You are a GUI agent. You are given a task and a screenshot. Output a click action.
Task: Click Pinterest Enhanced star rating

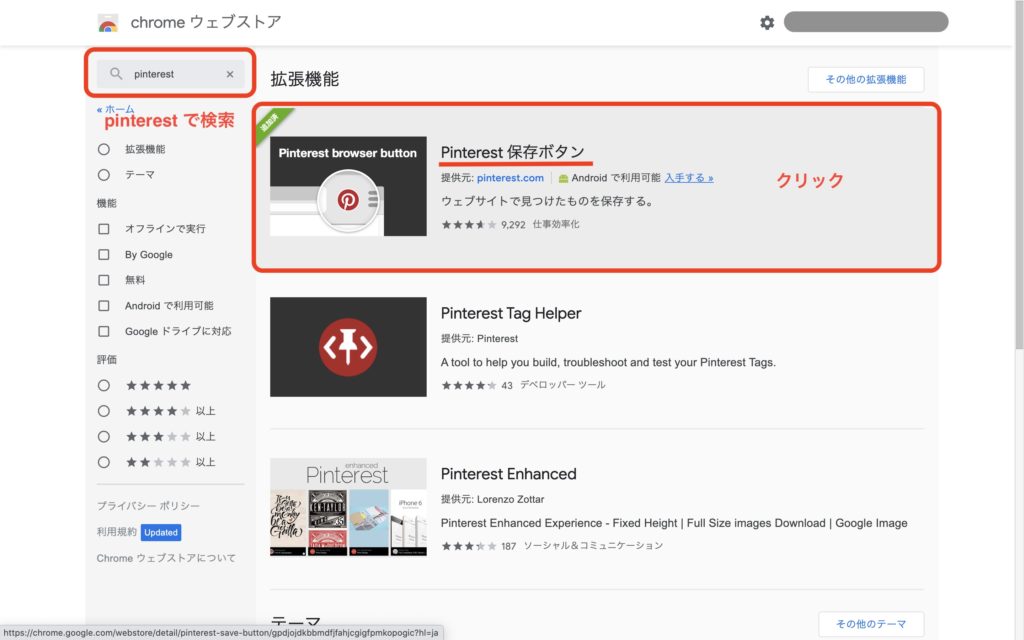click(x=469, y=546)
